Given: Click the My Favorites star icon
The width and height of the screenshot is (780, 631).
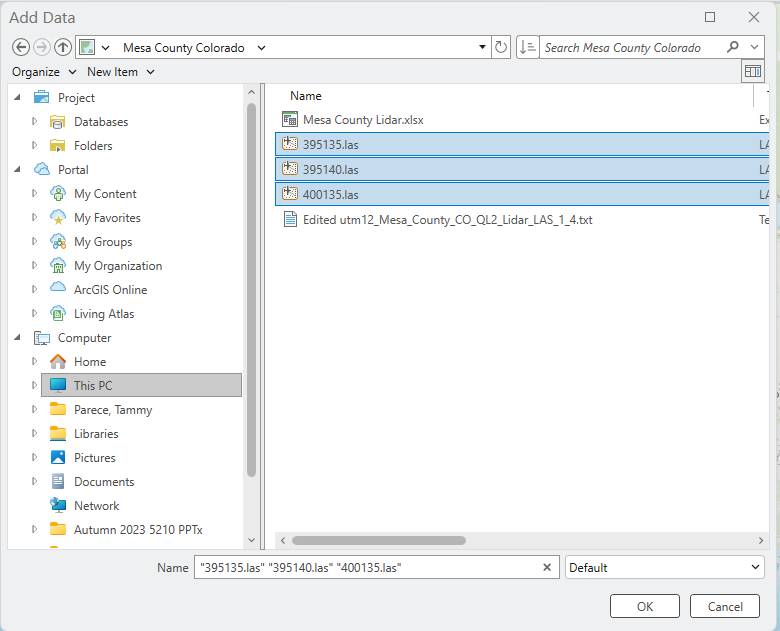Looking at the screenshot, I should [x=58, y=217].
